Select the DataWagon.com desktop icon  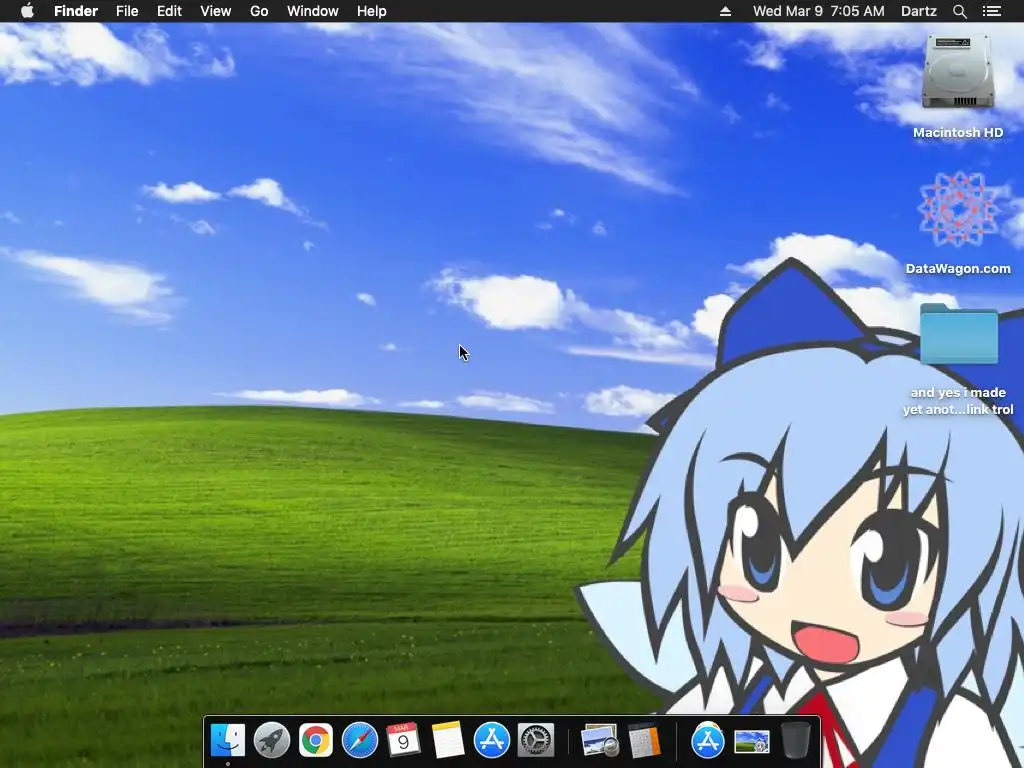point(958,210)
